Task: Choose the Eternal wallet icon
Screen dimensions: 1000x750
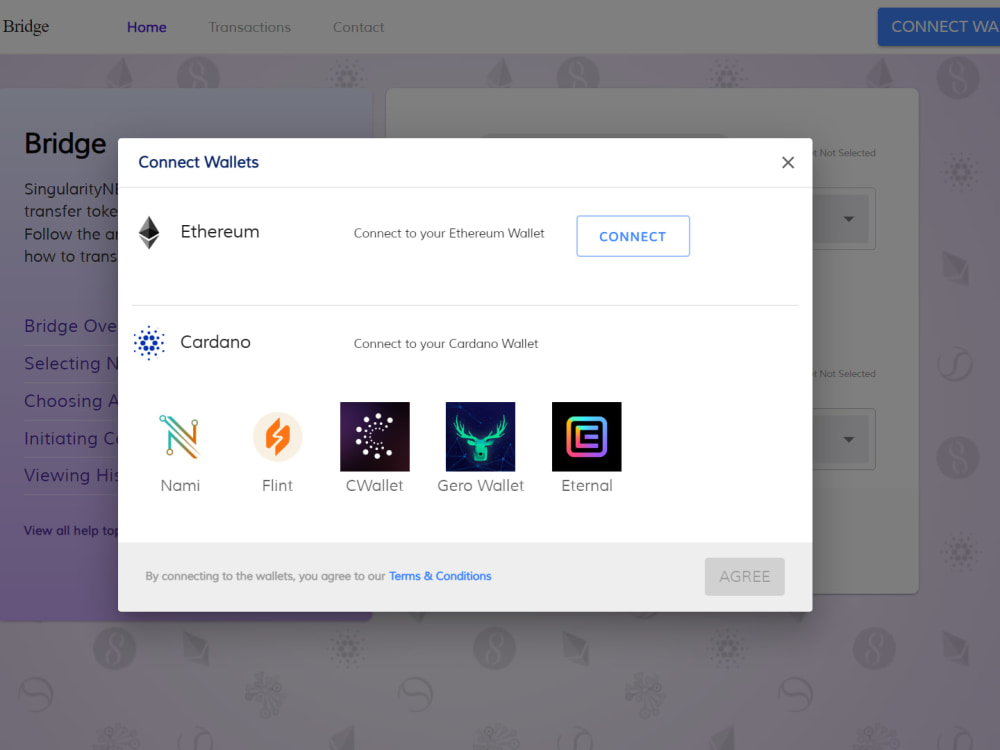Action: [587, 436]
